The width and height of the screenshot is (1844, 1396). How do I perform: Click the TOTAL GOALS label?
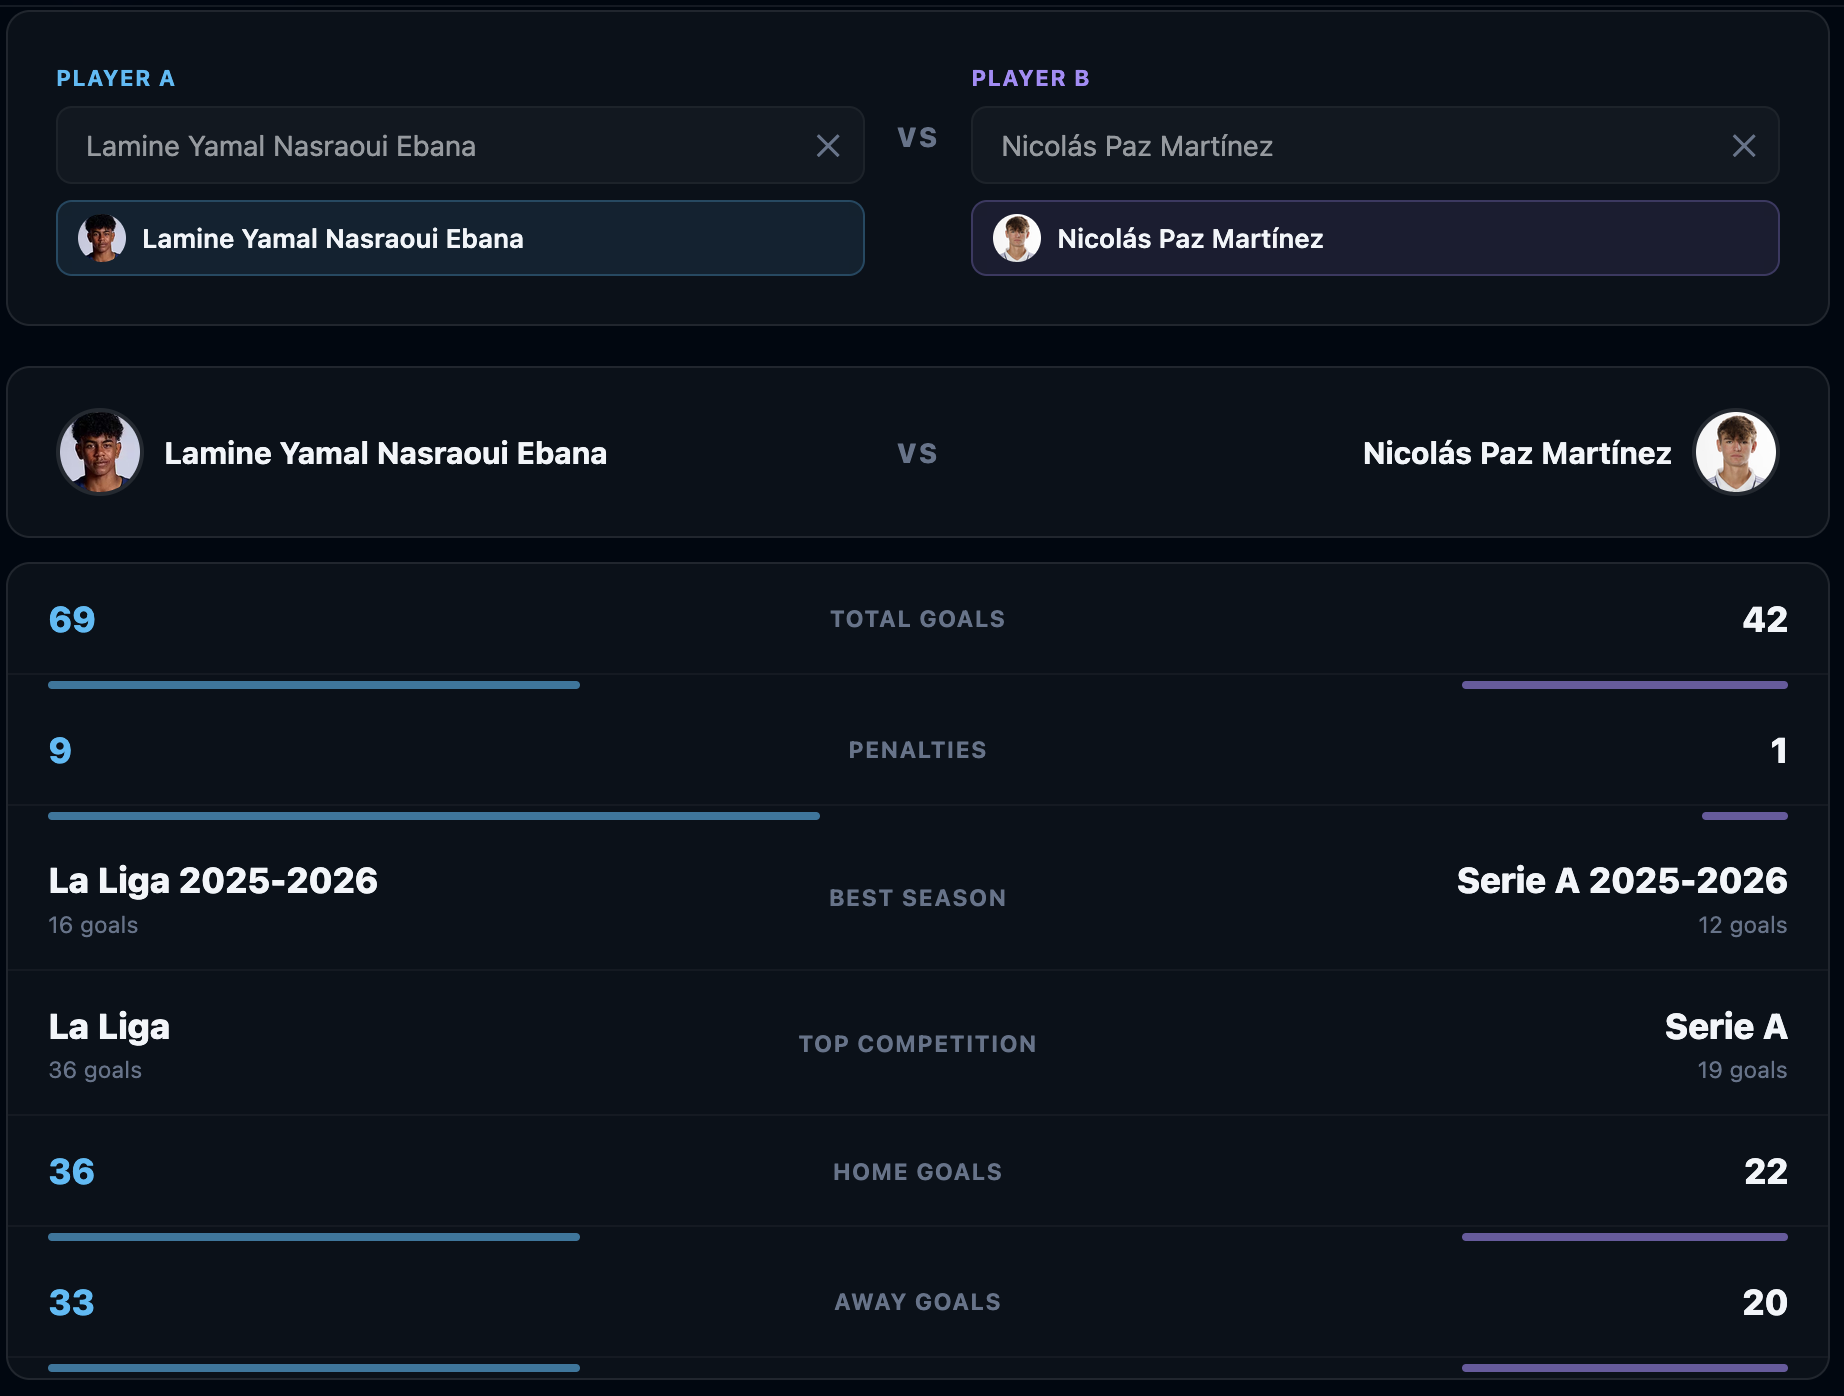click(x=918, y=619)
